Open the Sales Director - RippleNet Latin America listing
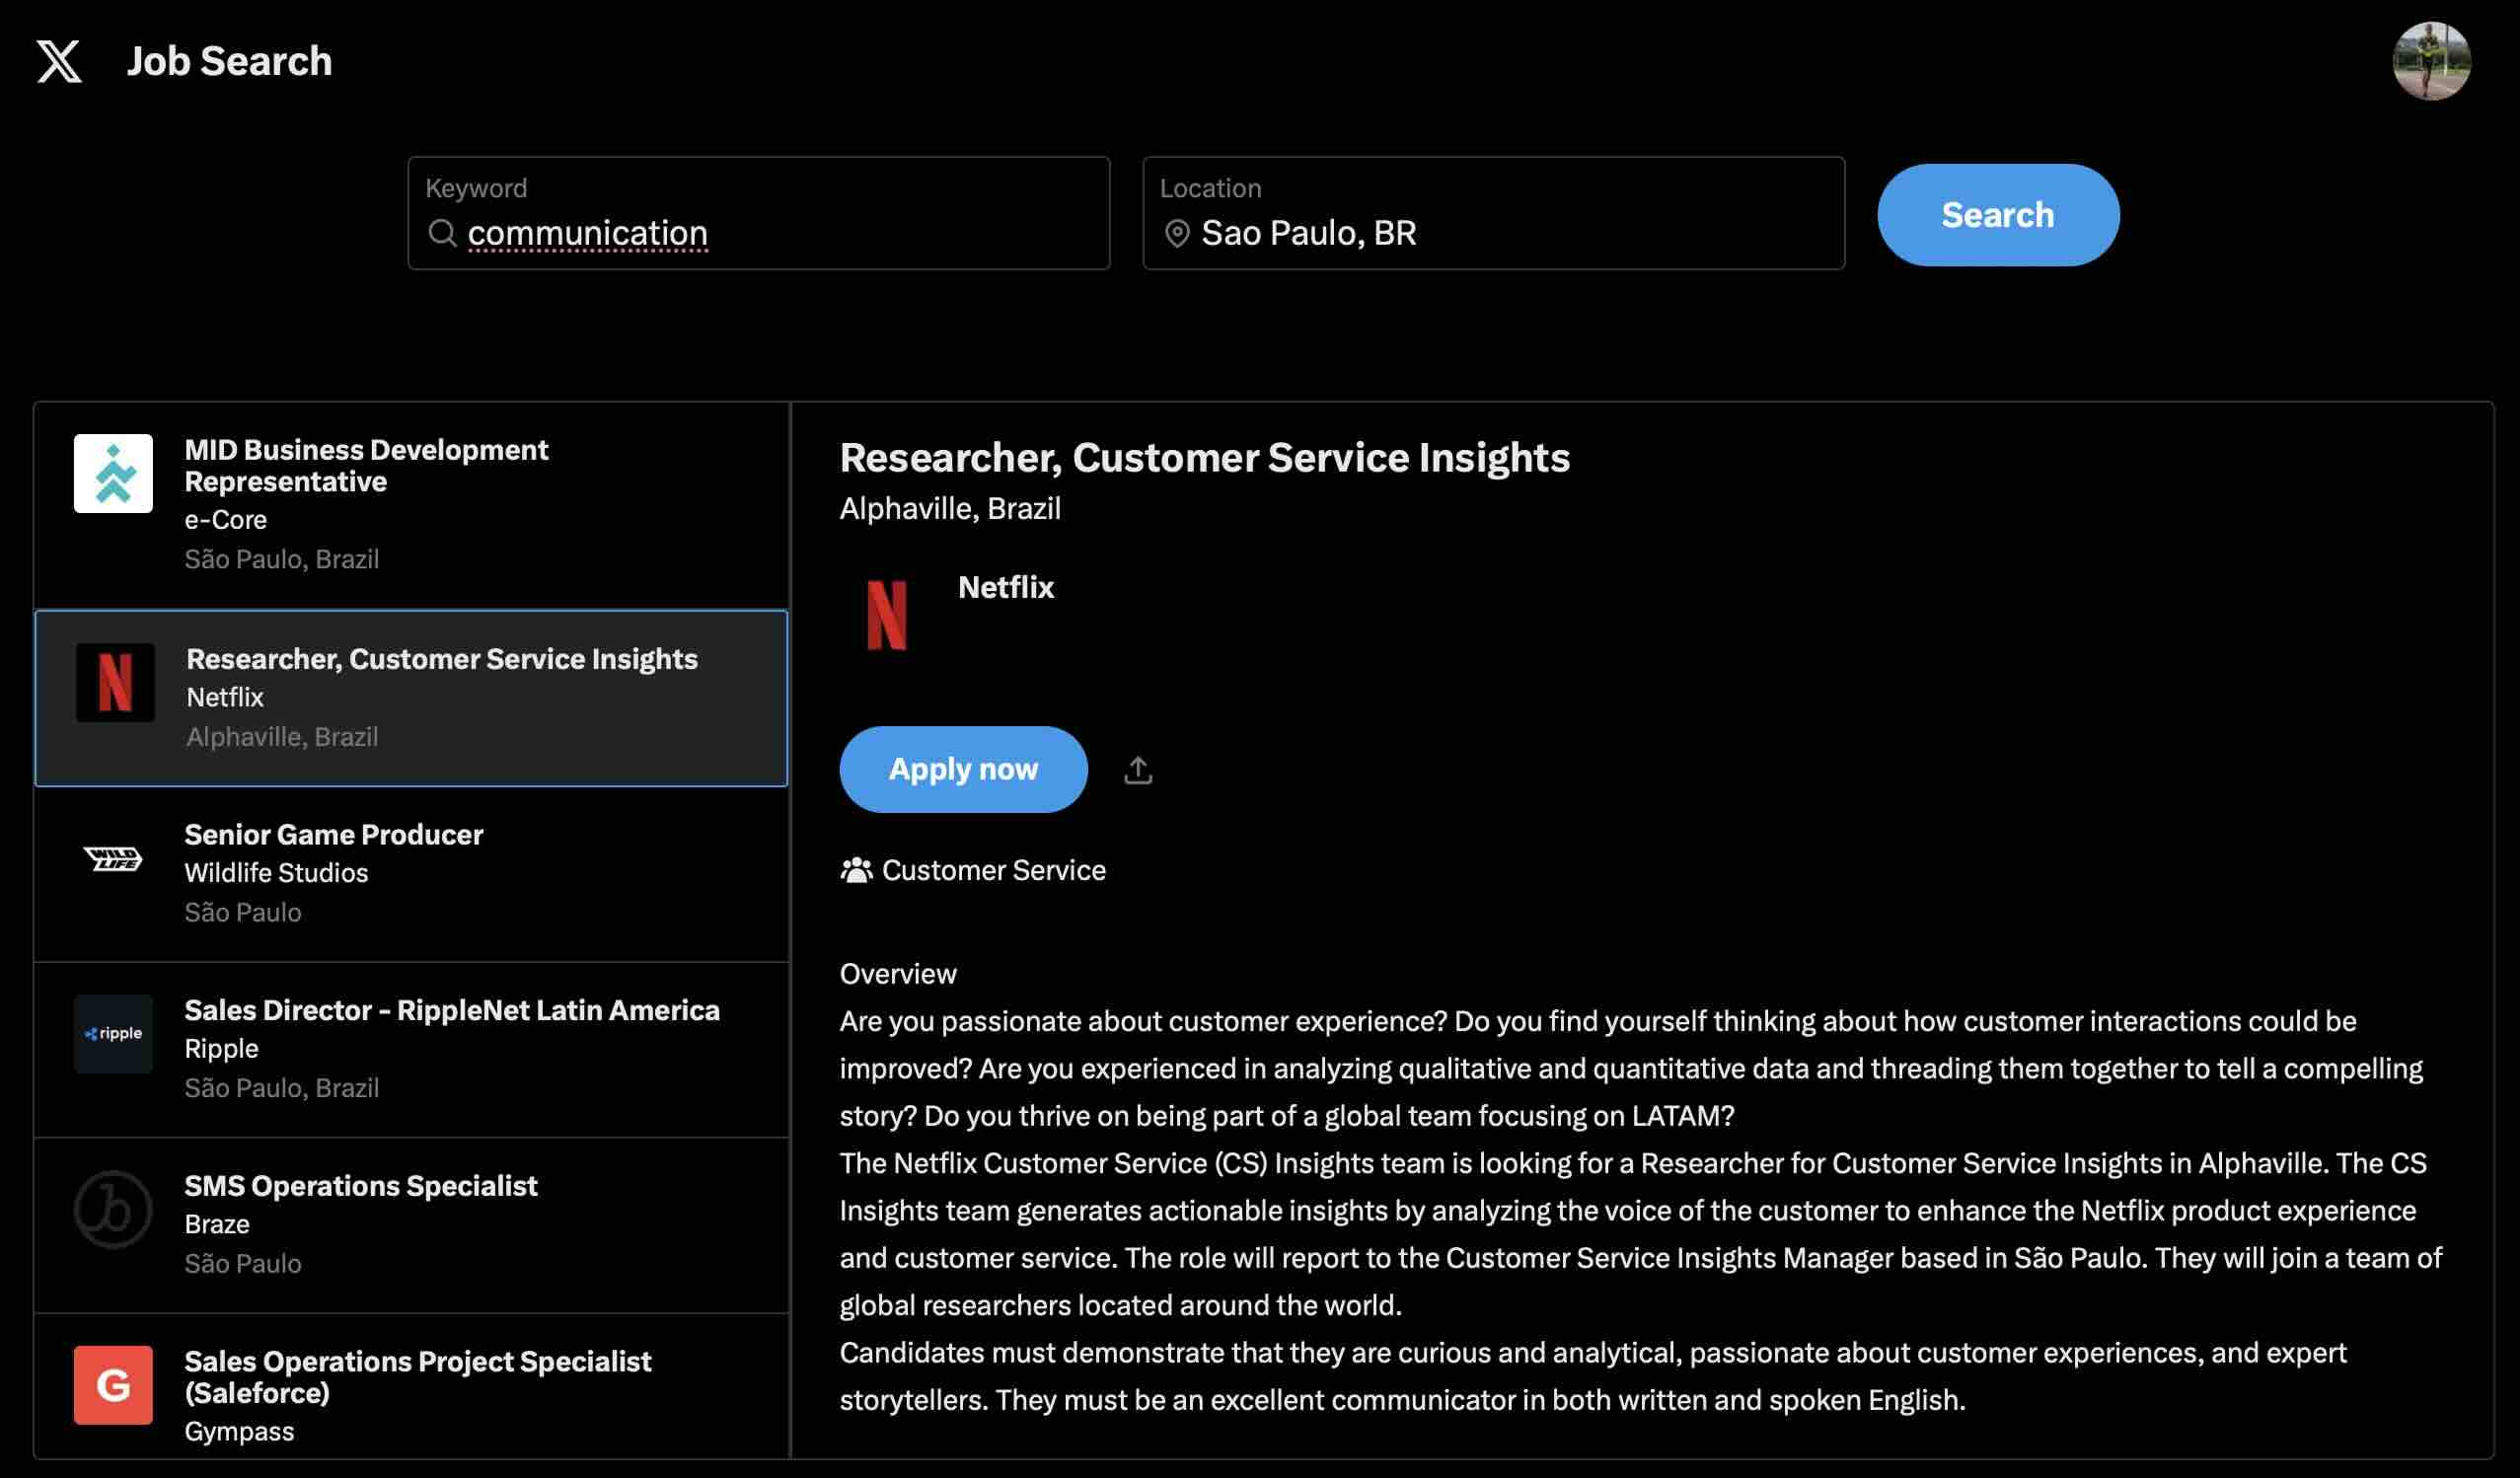 click(x=411, y=1049)
